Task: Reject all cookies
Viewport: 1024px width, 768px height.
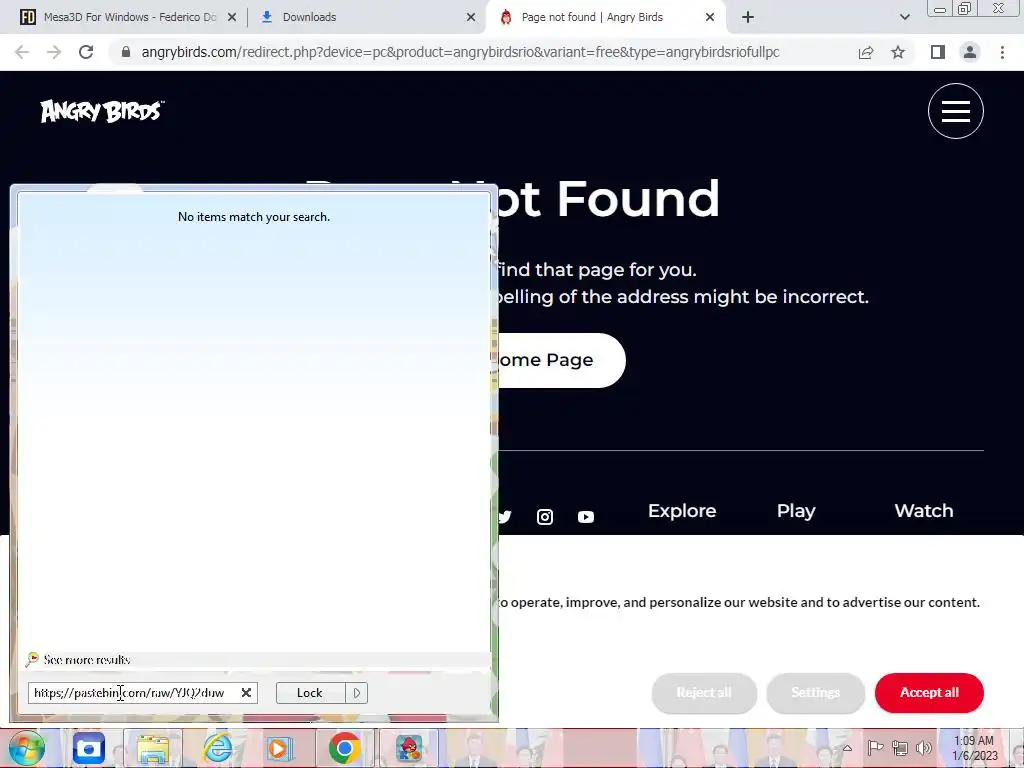Action: point(704,692)
